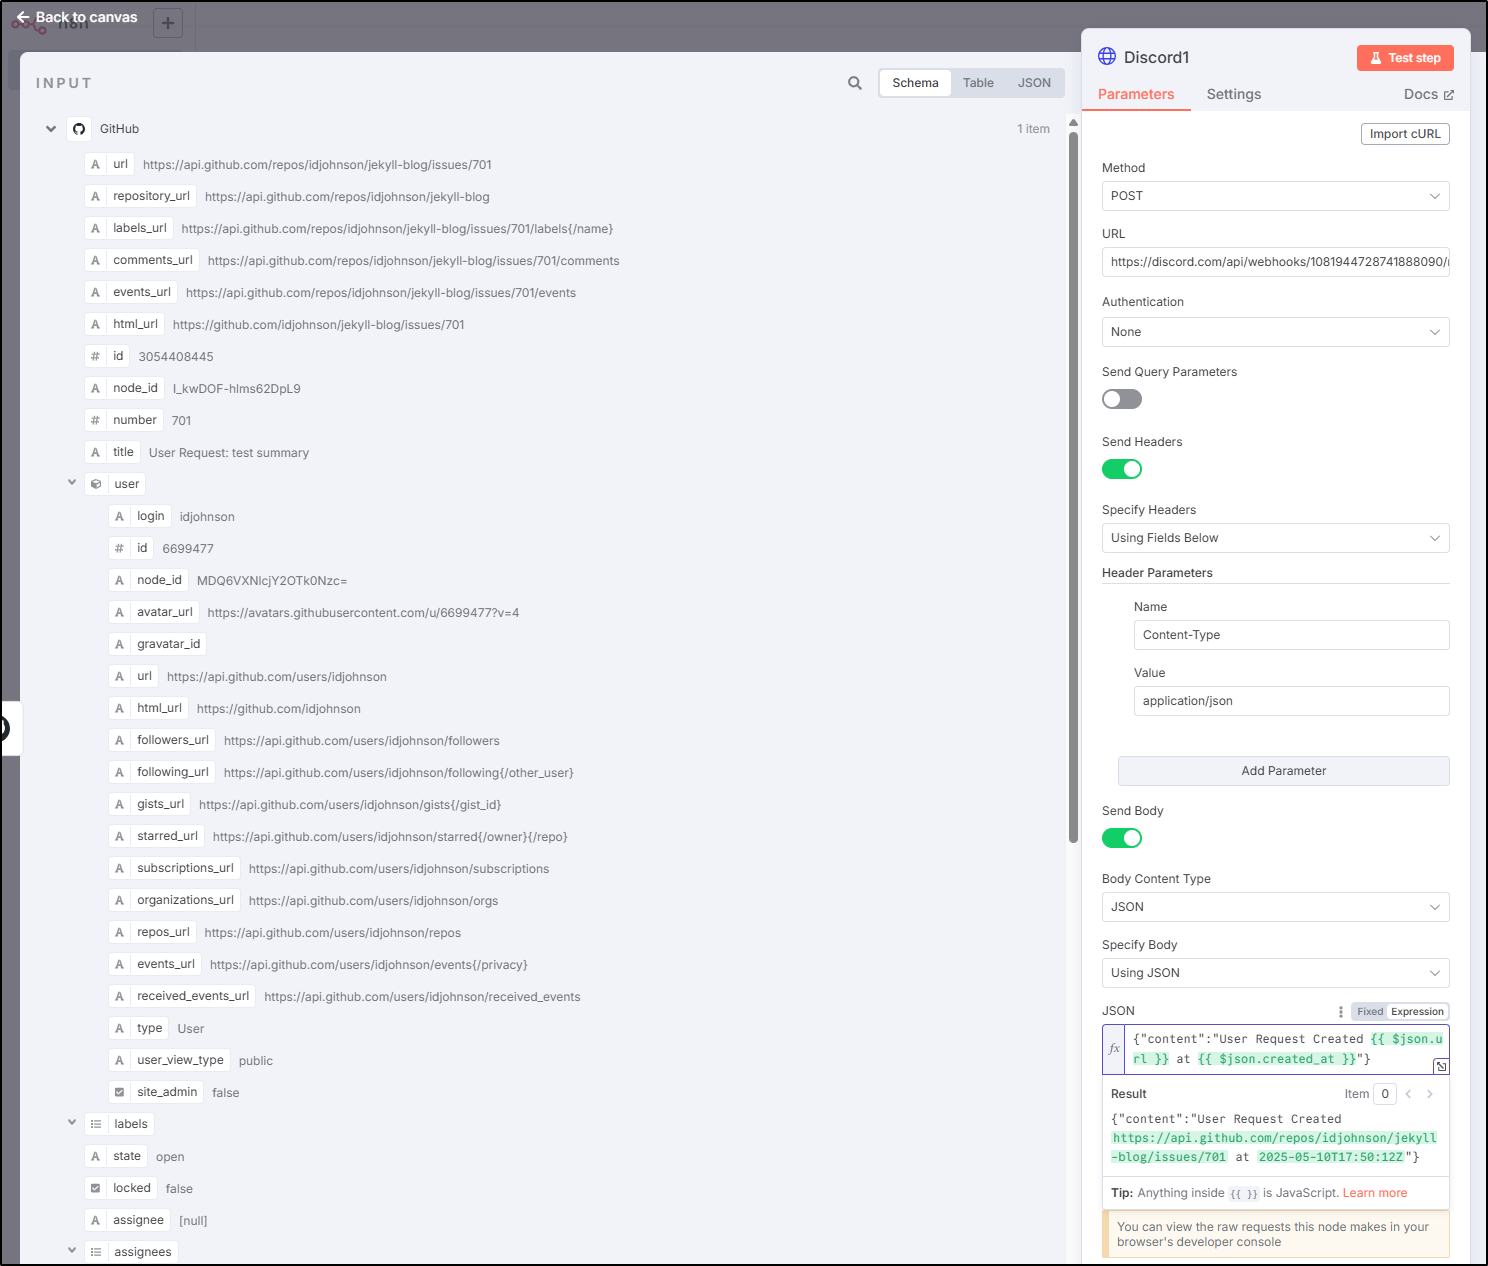Collapse the assignees array

(x=72, y=1251)
